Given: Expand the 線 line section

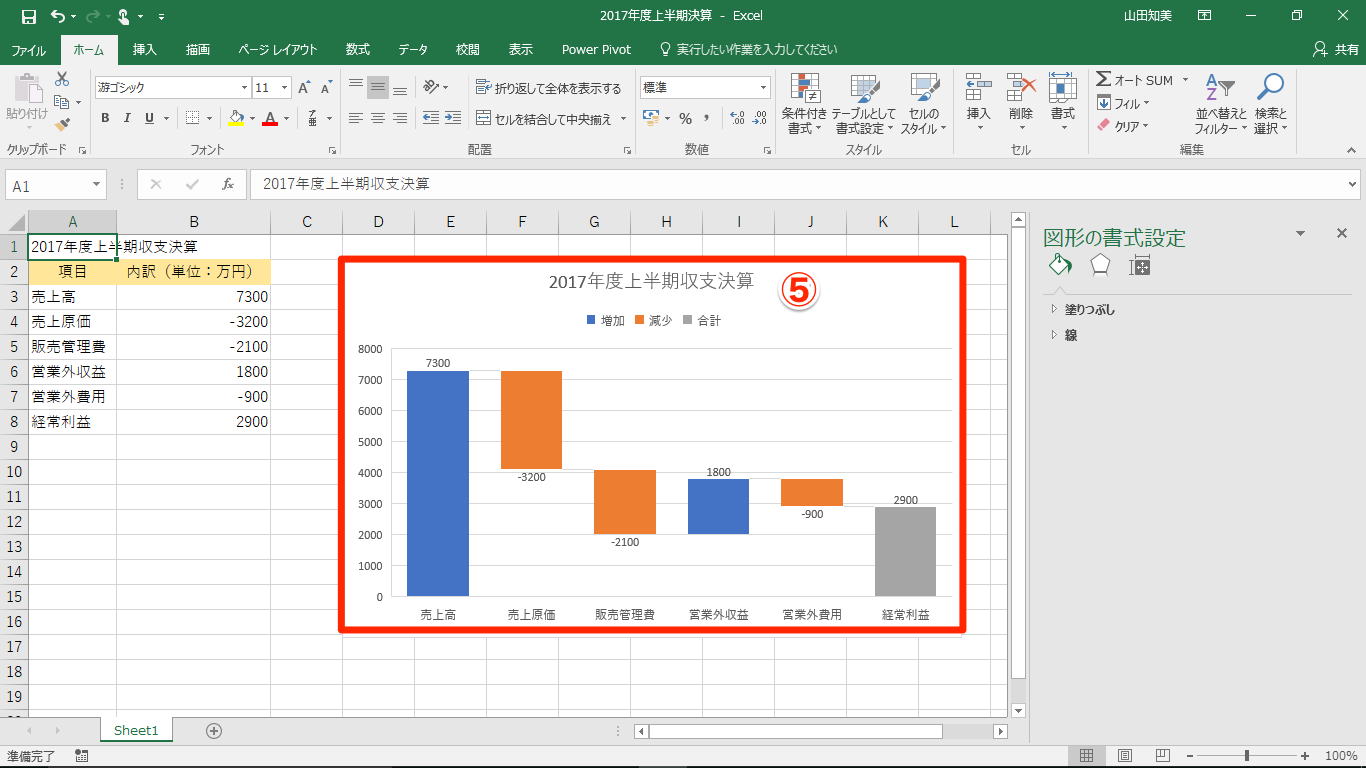Looking at the screenshot, I should pyautogui.click(x=1063, y=336).
